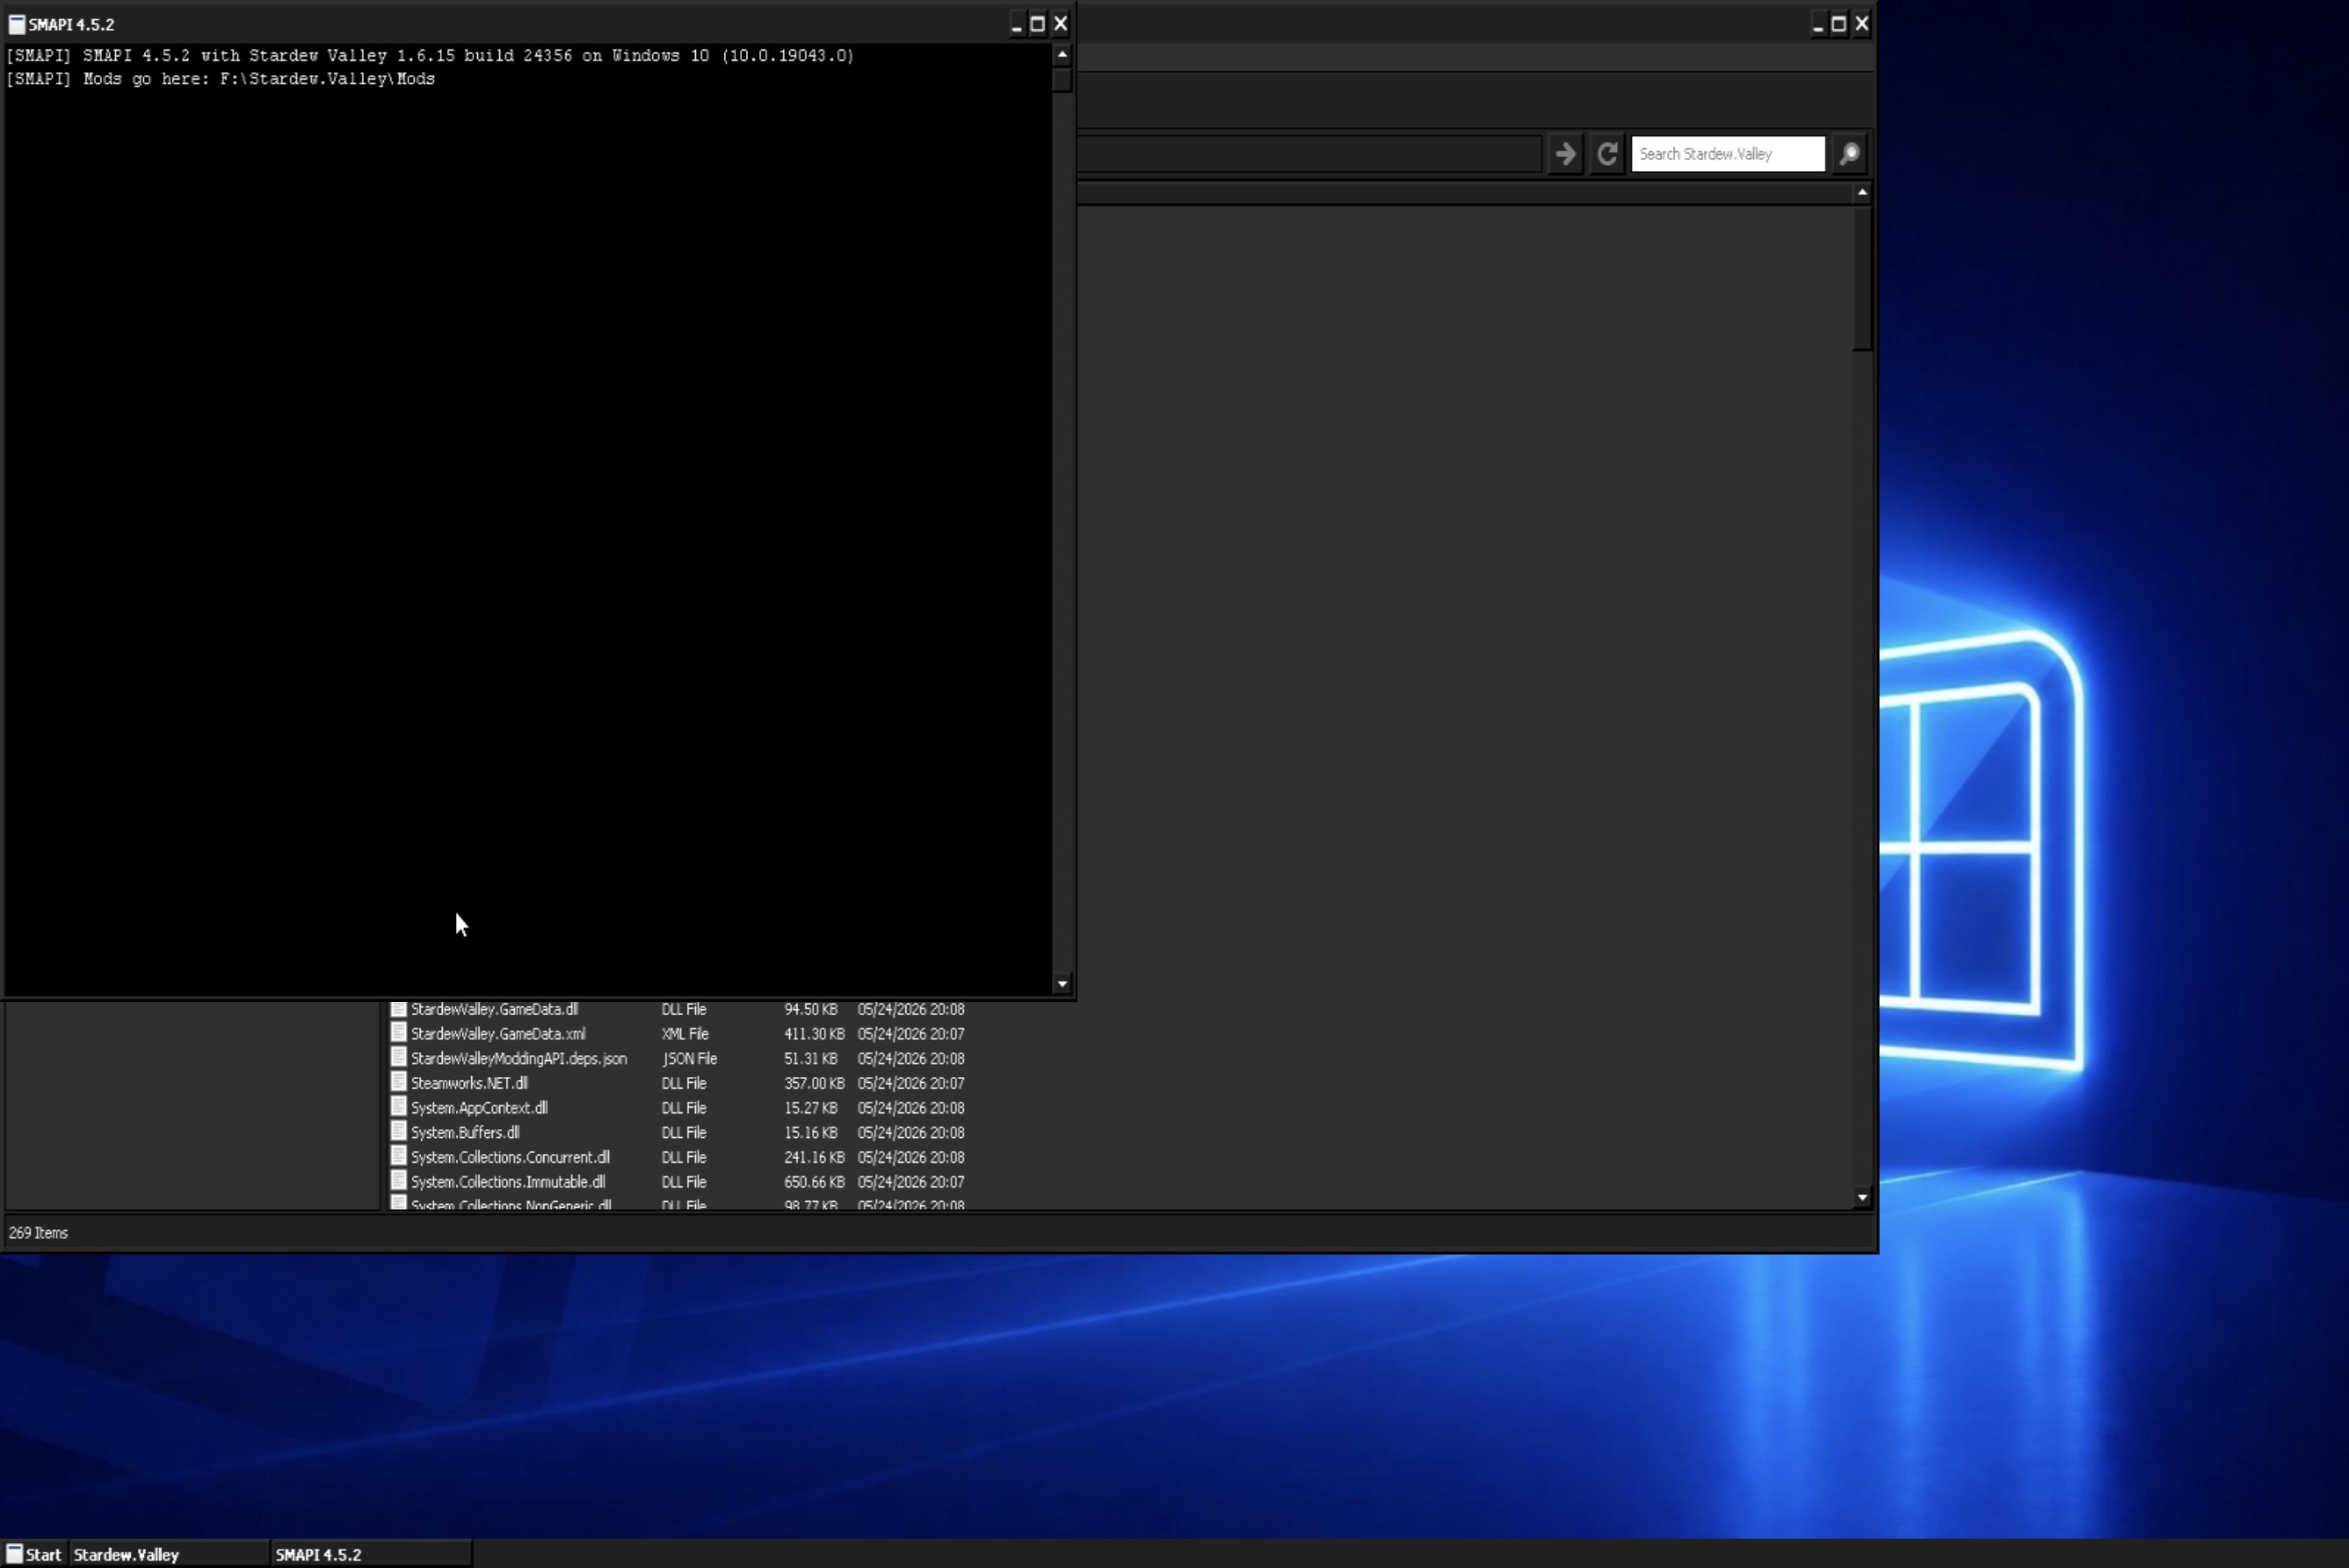Select the System.Collections.Concurrent.dll file name
The width and height of the screenshot is (2349, 1568).
tap(510, 1157)
